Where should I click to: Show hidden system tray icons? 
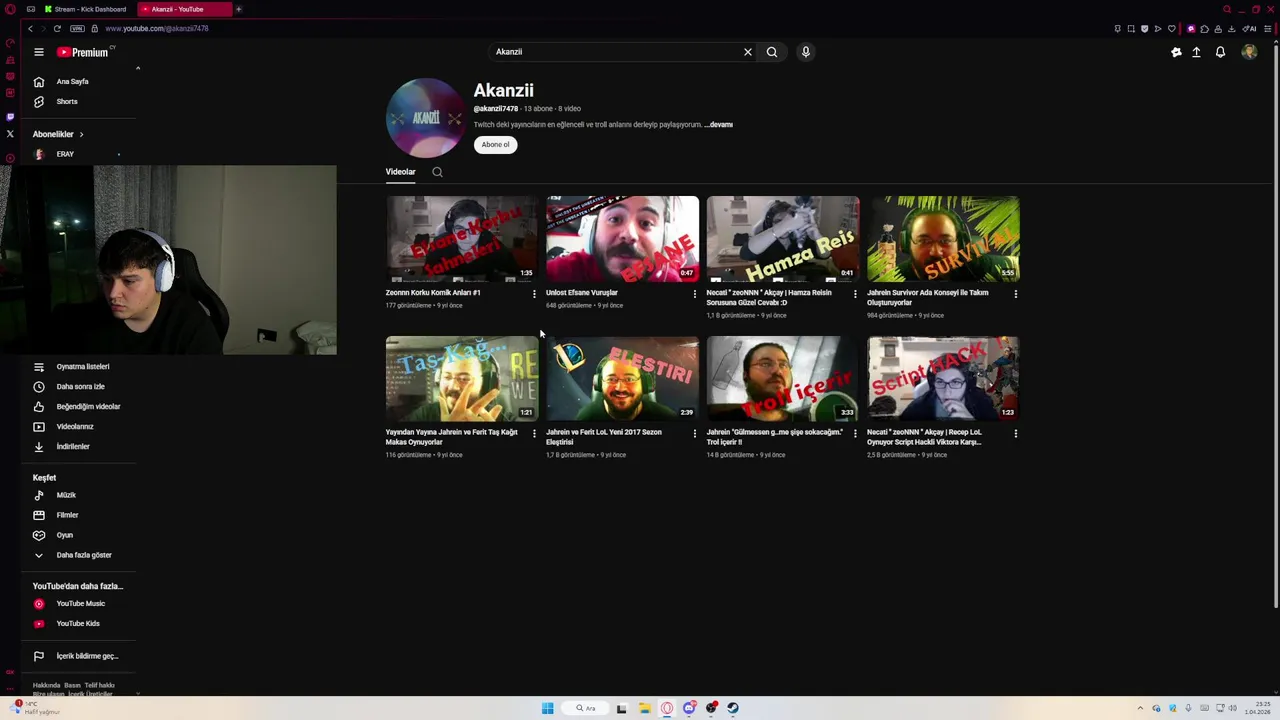click(1140, 708)
